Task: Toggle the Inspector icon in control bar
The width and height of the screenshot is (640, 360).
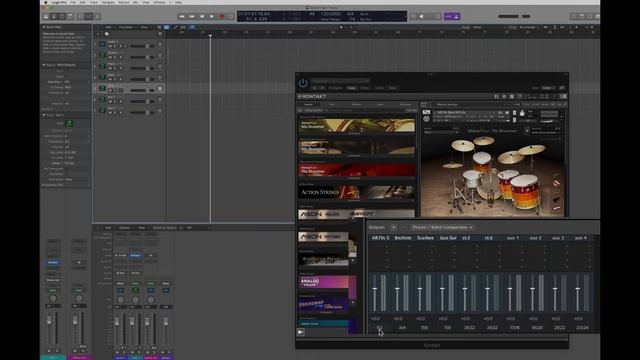Action: [54, 16]
